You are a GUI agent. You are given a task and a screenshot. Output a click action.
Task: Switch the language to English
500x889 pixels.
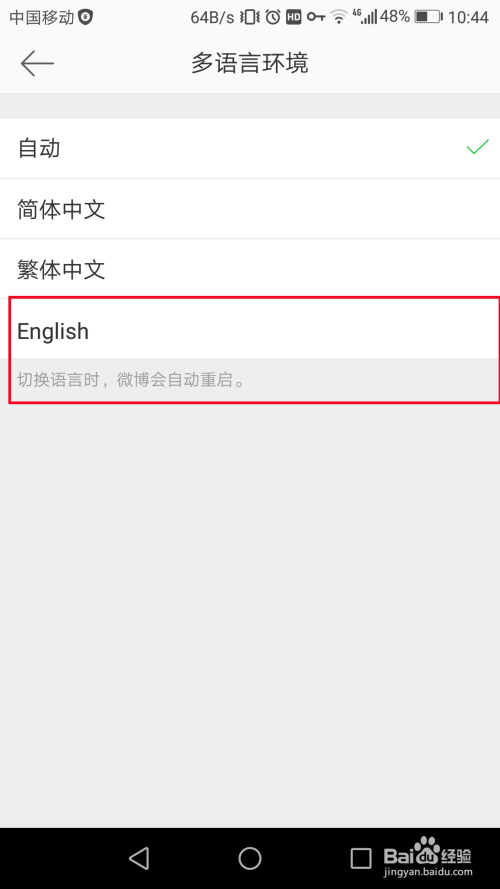point(250,329)
